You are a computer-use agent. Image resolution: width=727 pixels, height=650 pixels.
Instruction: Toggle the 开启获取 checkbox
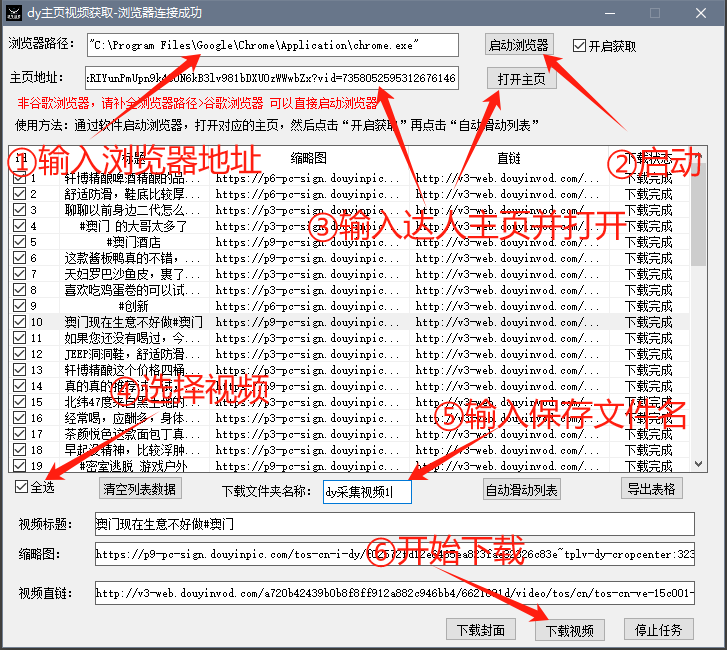pos(580,46)
